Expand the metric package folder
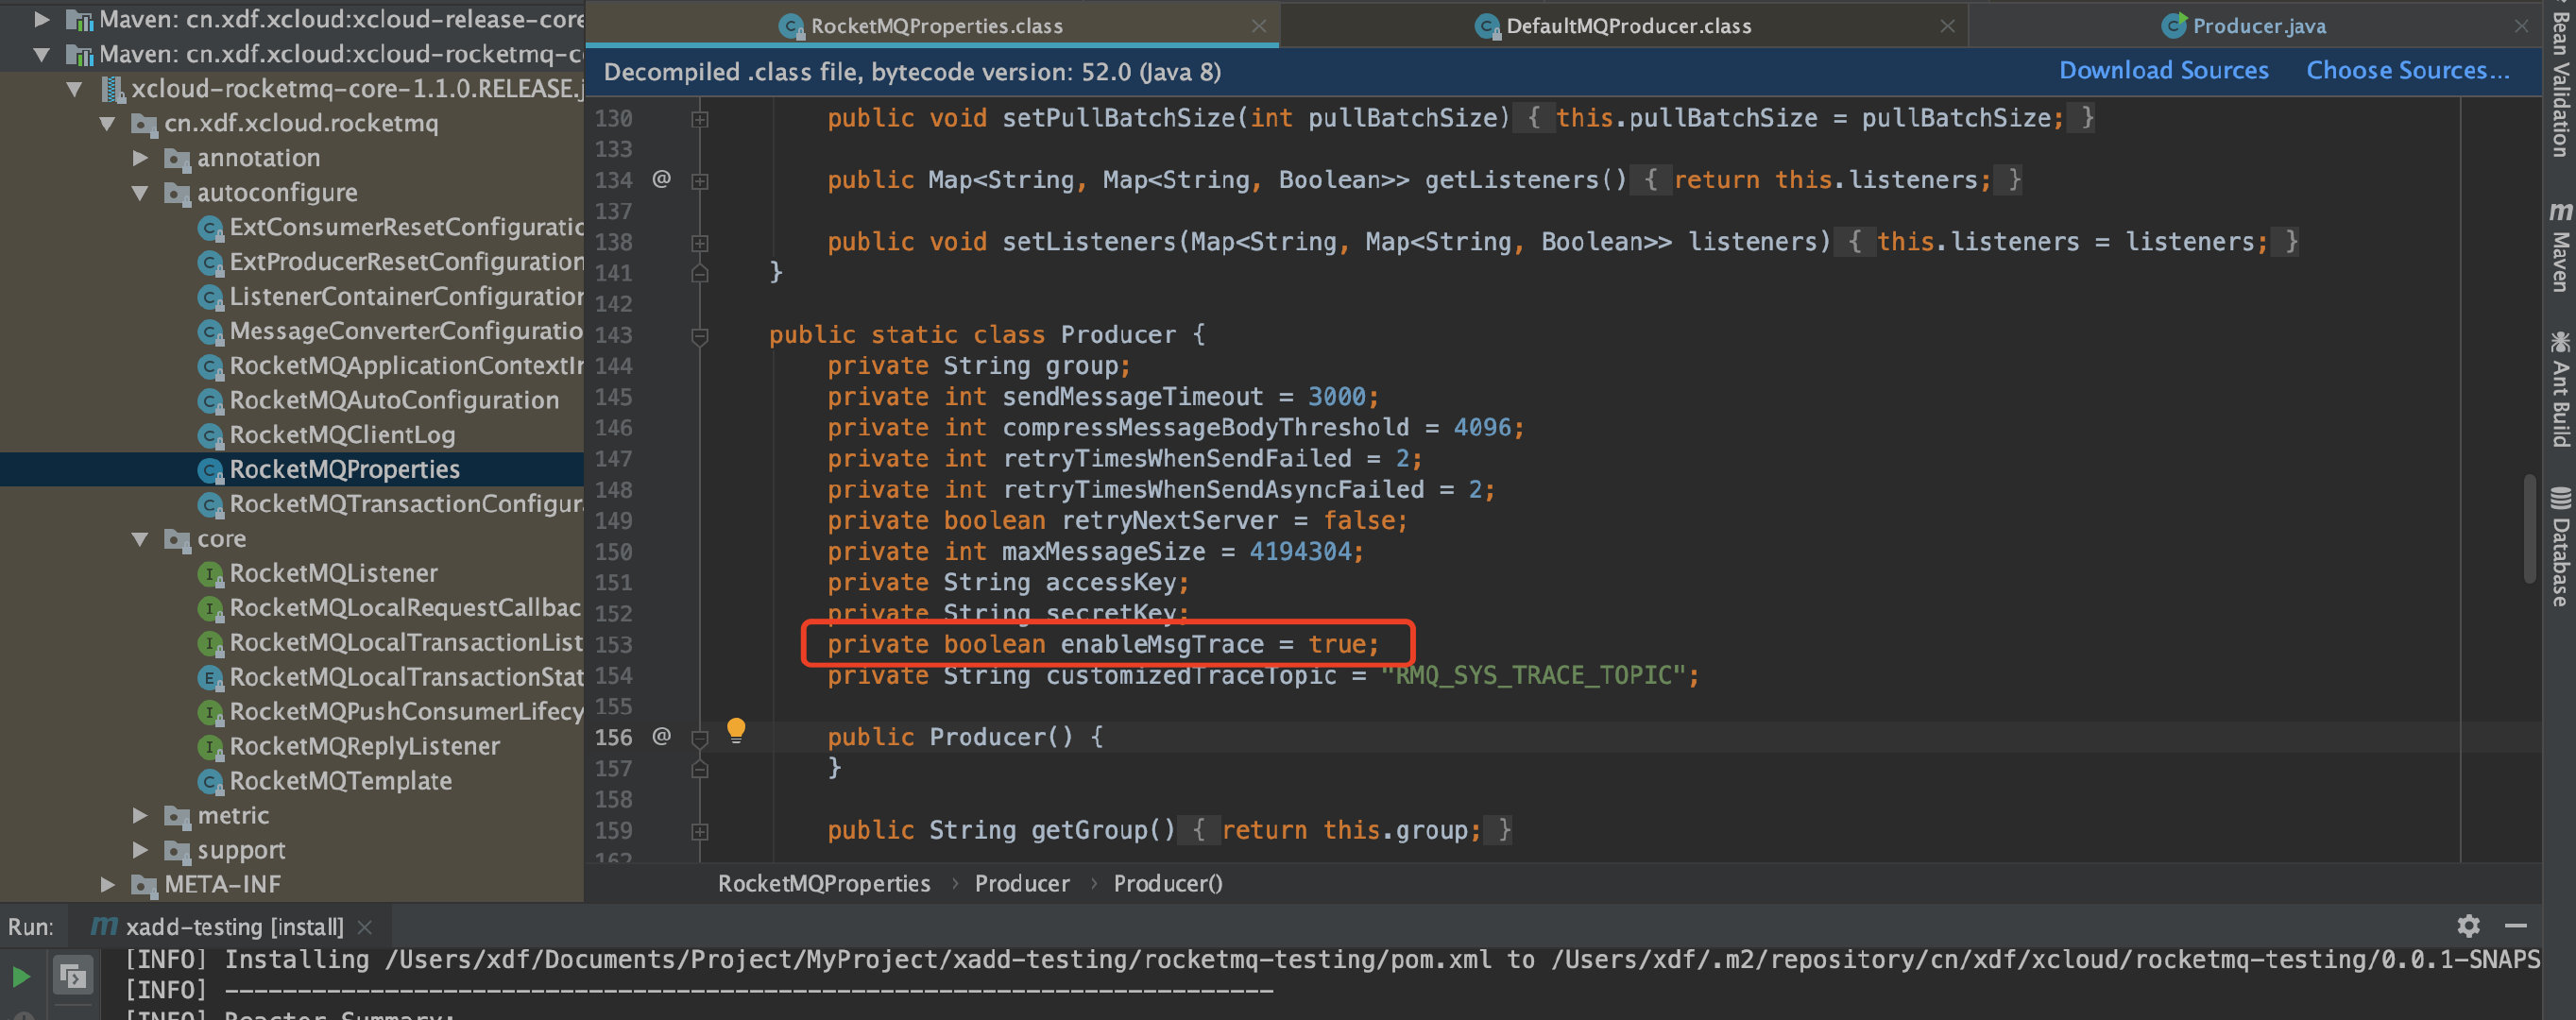Viewport: 2576px width, 1020px height. (x=140, y=816)
